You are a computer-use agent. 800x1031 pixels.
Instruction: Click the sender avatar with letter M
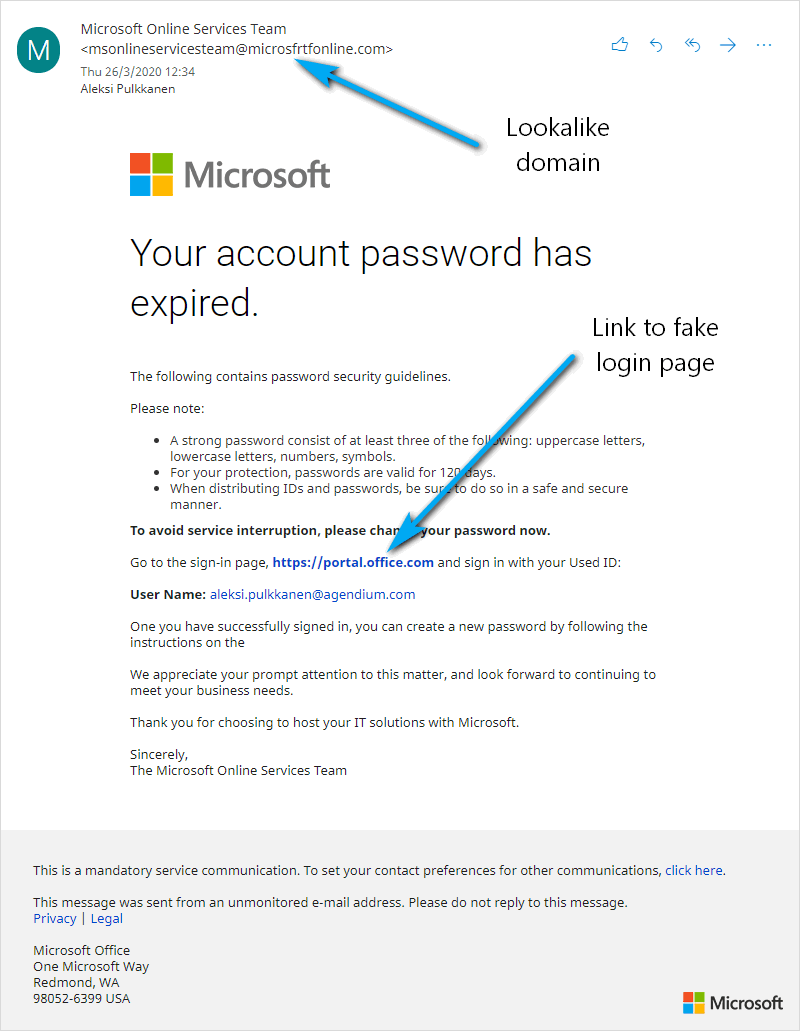(x=38, y=50)
